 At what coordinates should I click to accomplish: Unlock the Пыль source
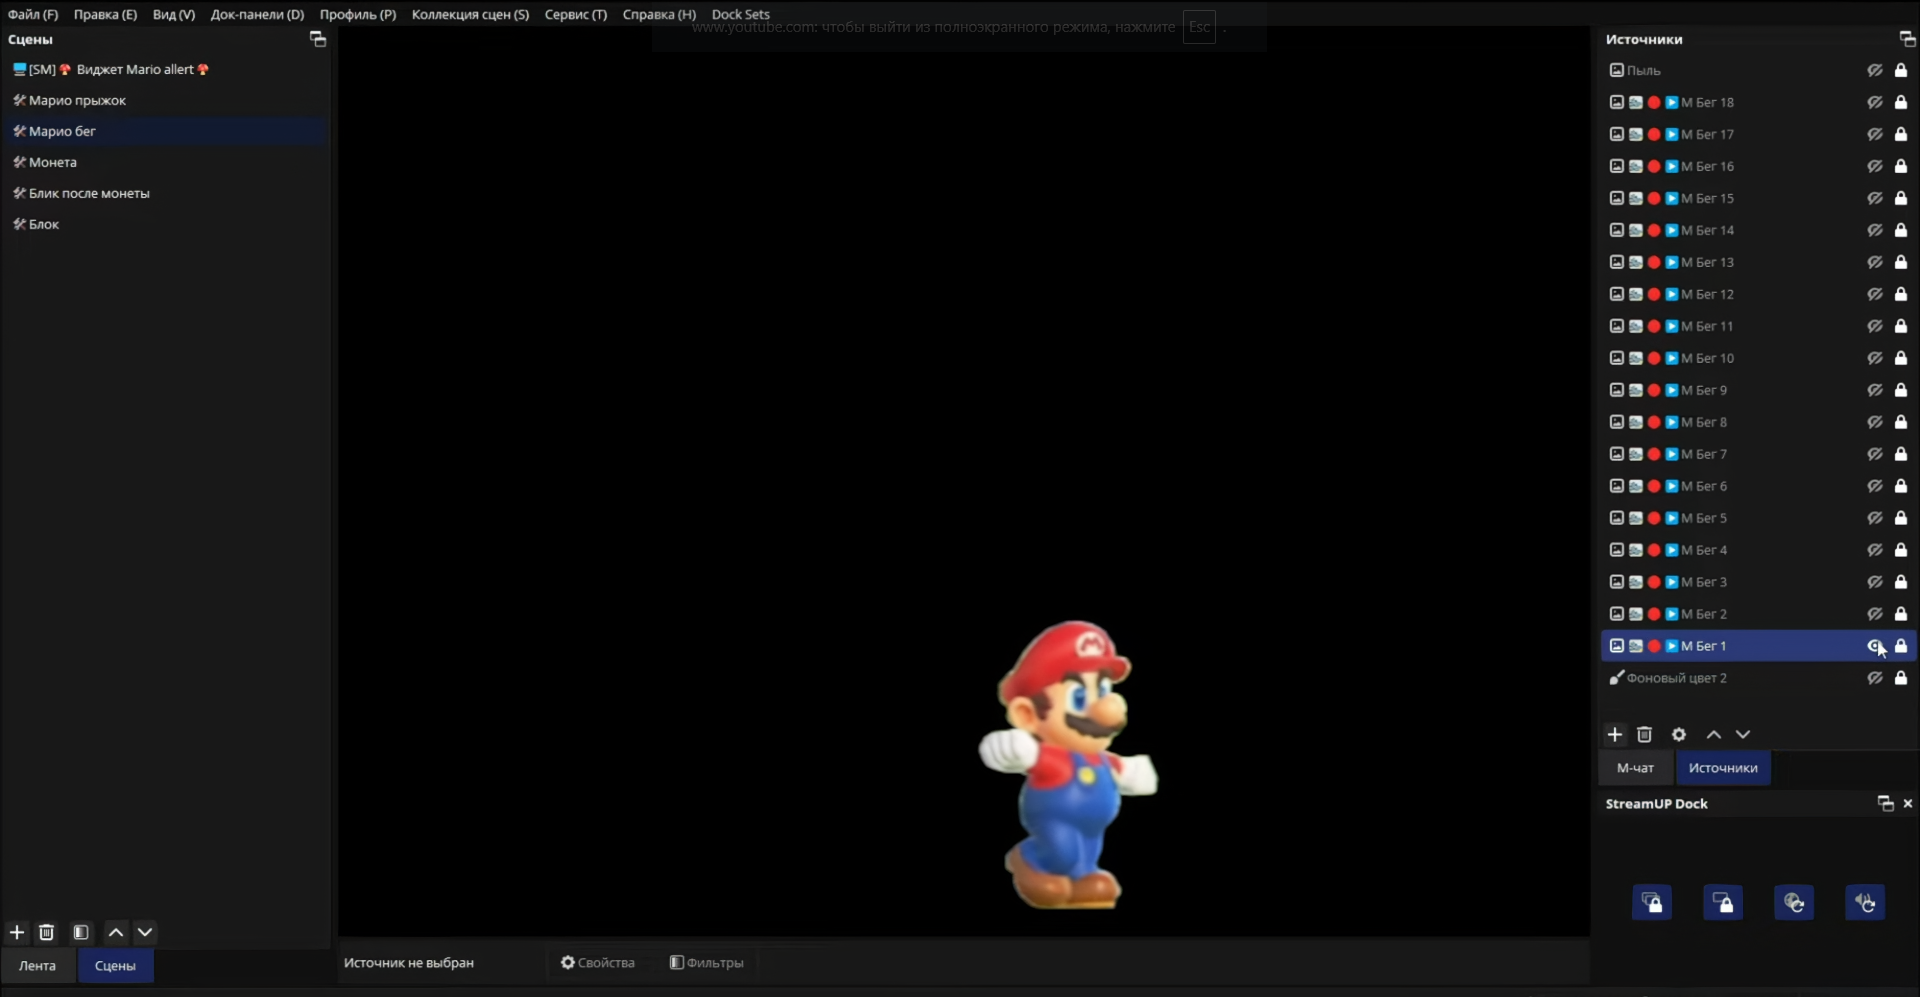[x=1901, y=70]
